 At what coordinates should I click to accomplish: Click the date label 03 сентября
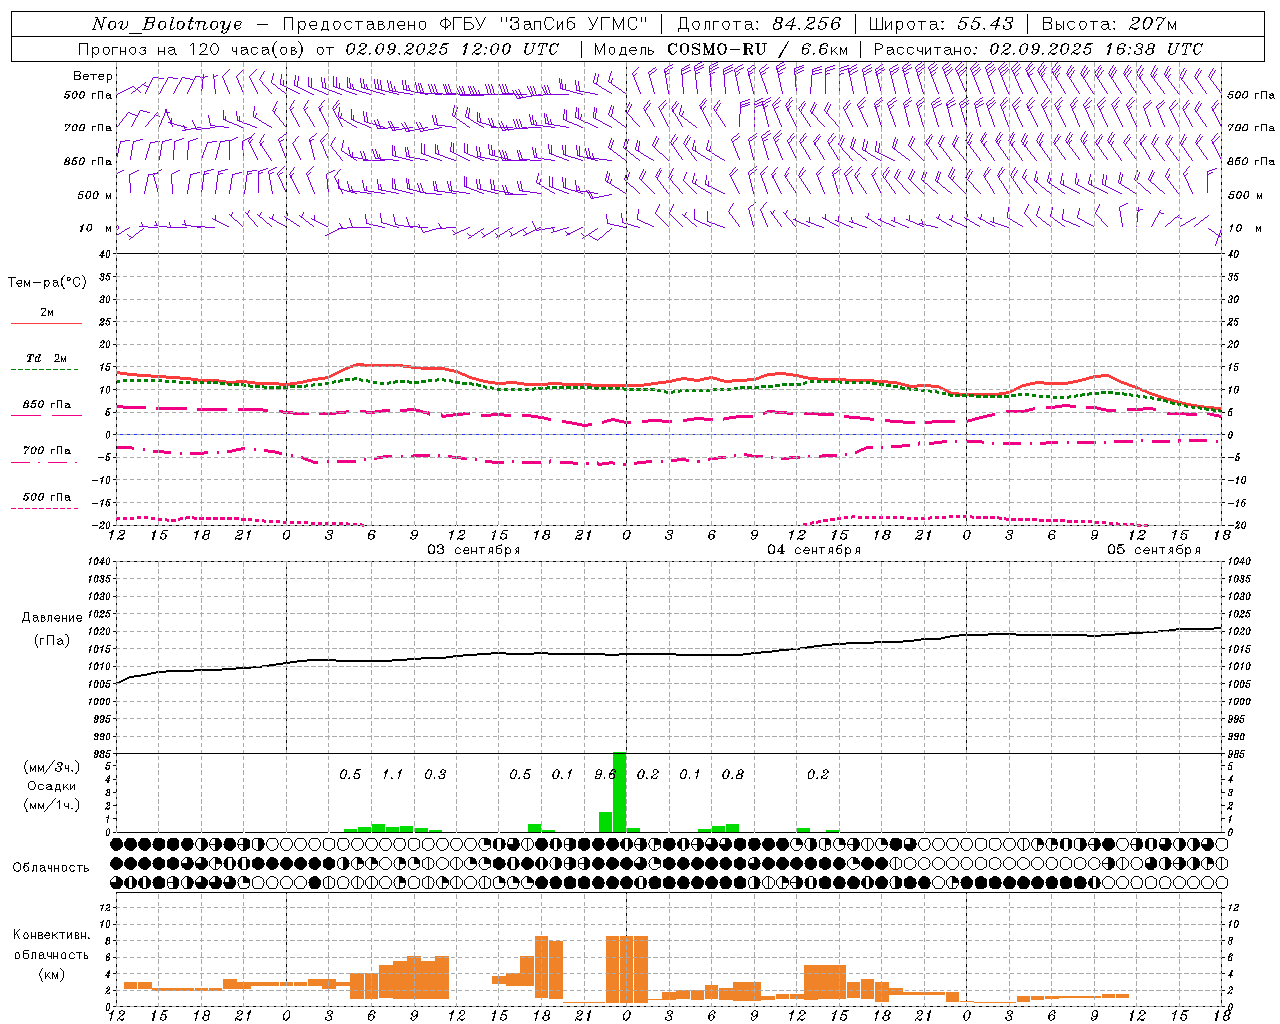[x=474, y=550]
